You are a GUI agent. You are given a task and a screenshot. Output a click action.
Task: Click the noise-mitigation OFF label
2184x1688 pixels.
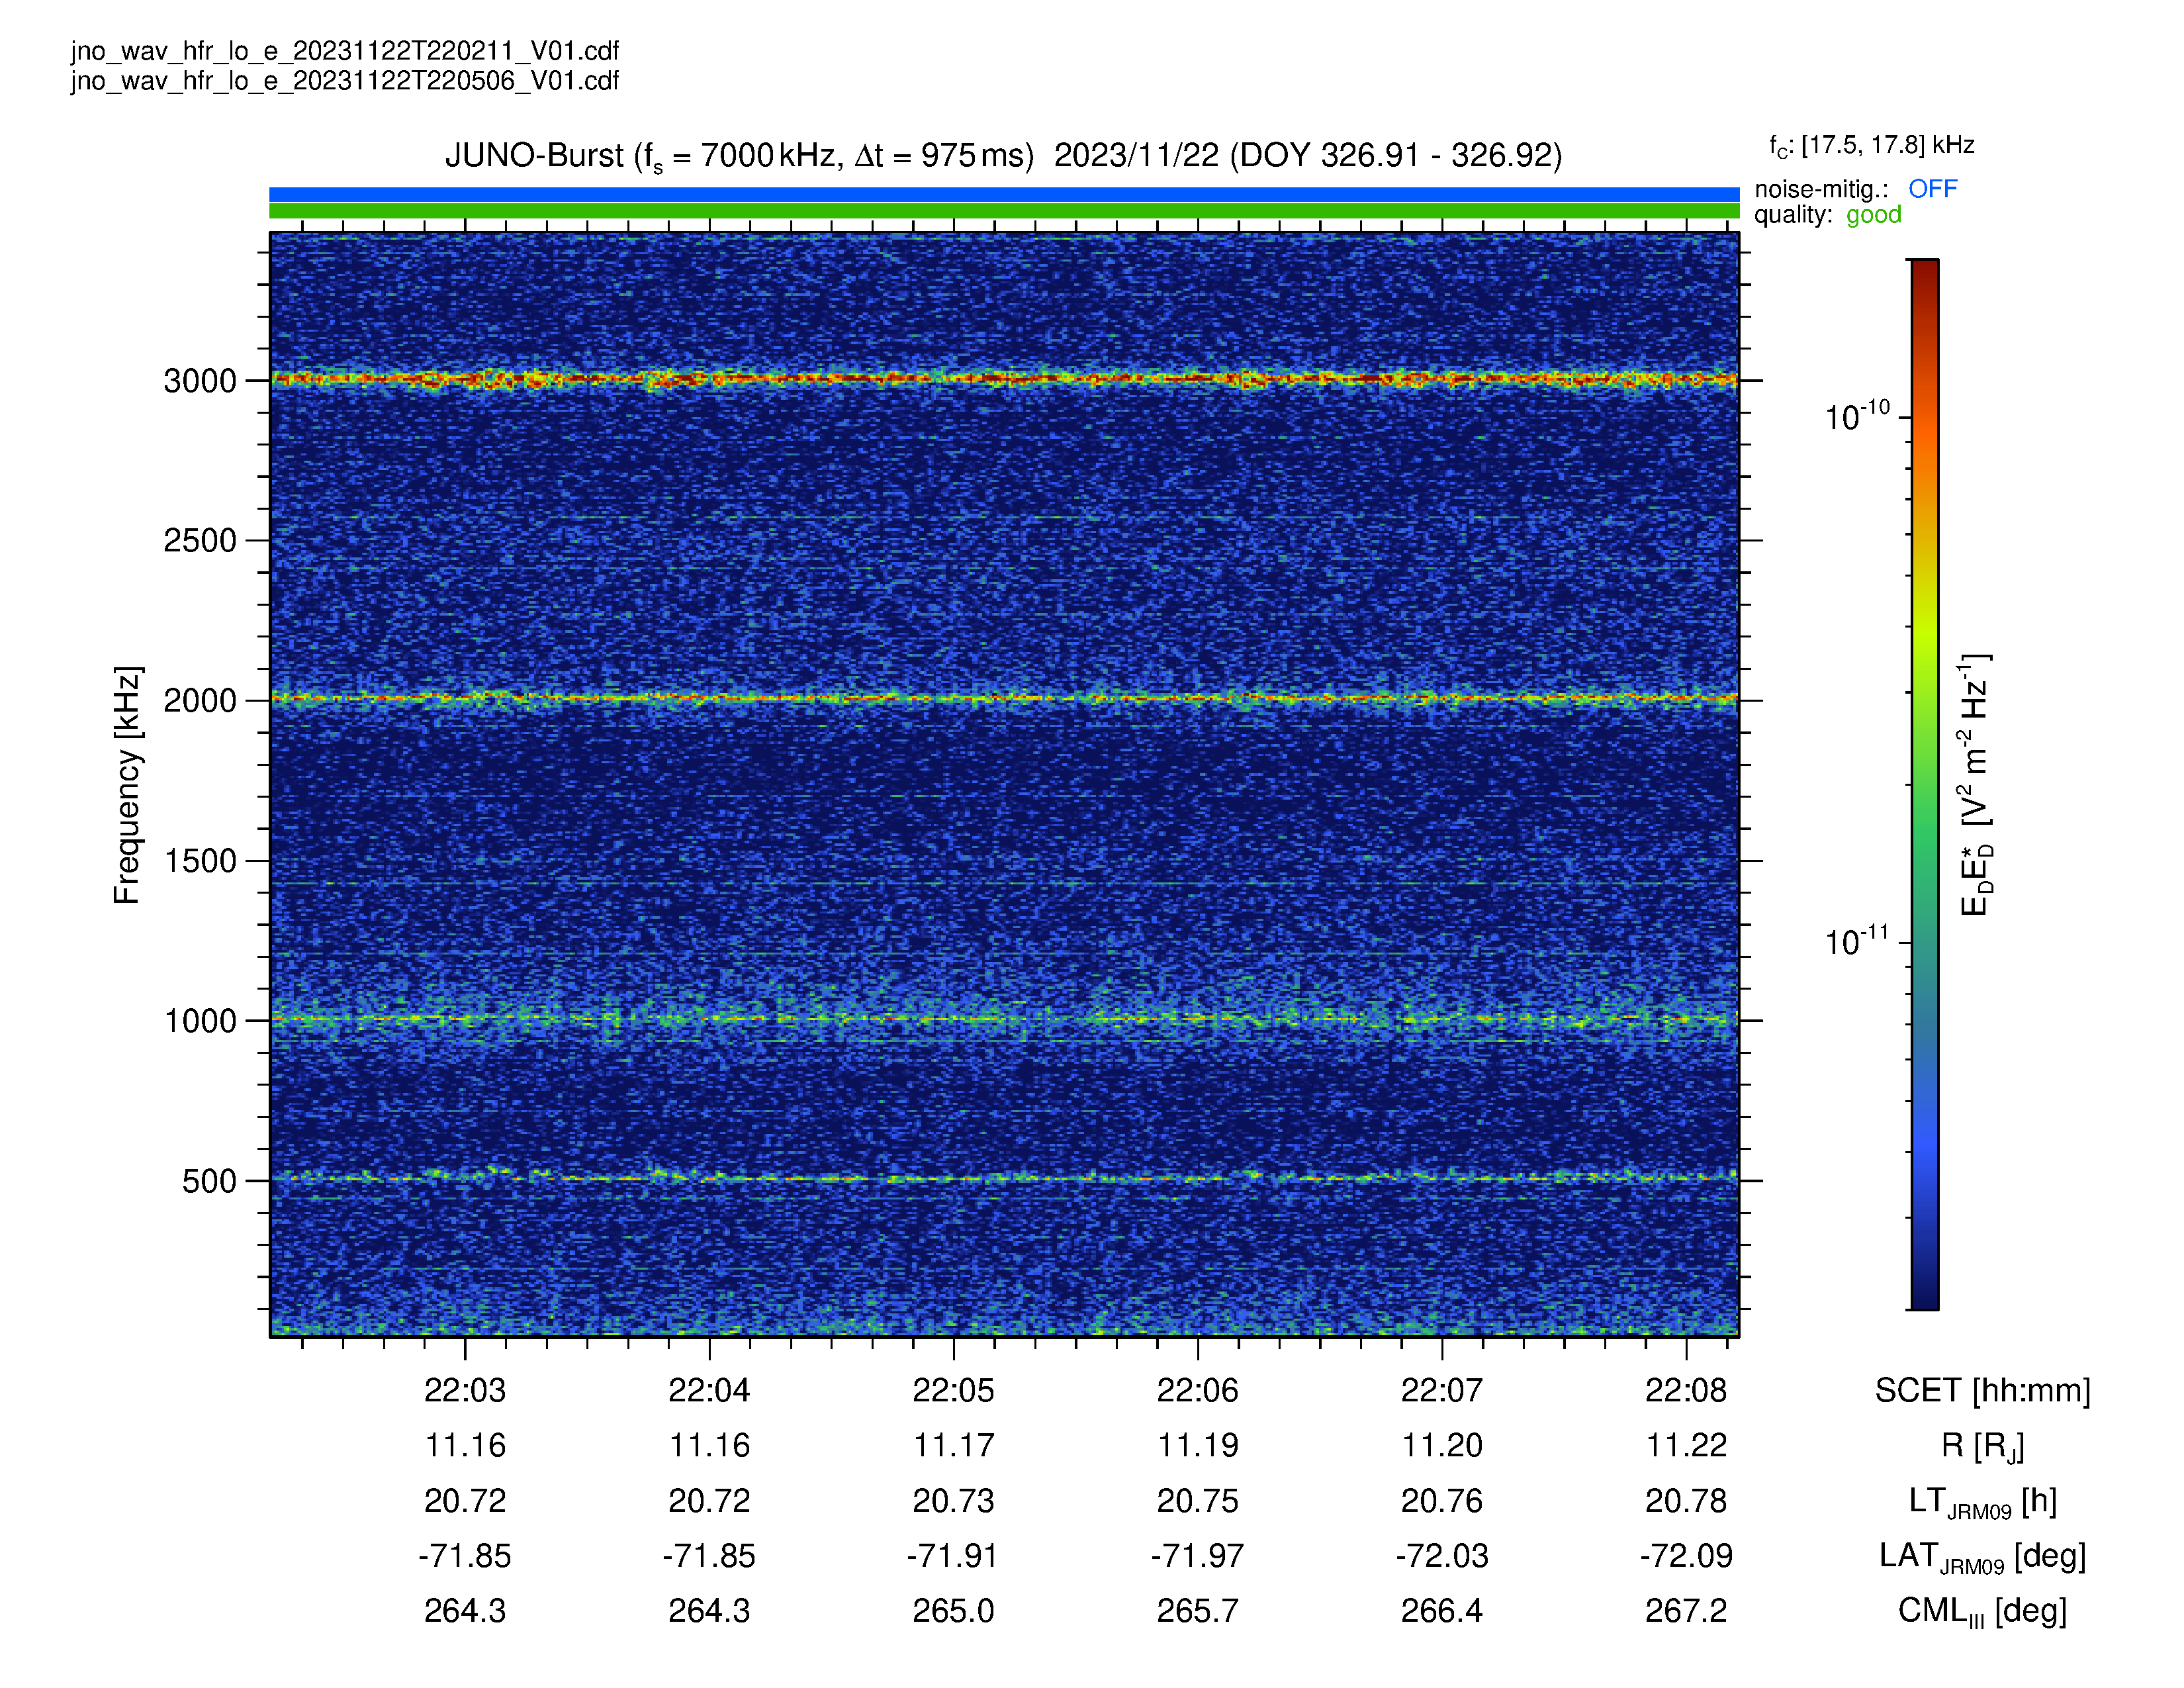pyautogui.click(x=1932, y=189)
